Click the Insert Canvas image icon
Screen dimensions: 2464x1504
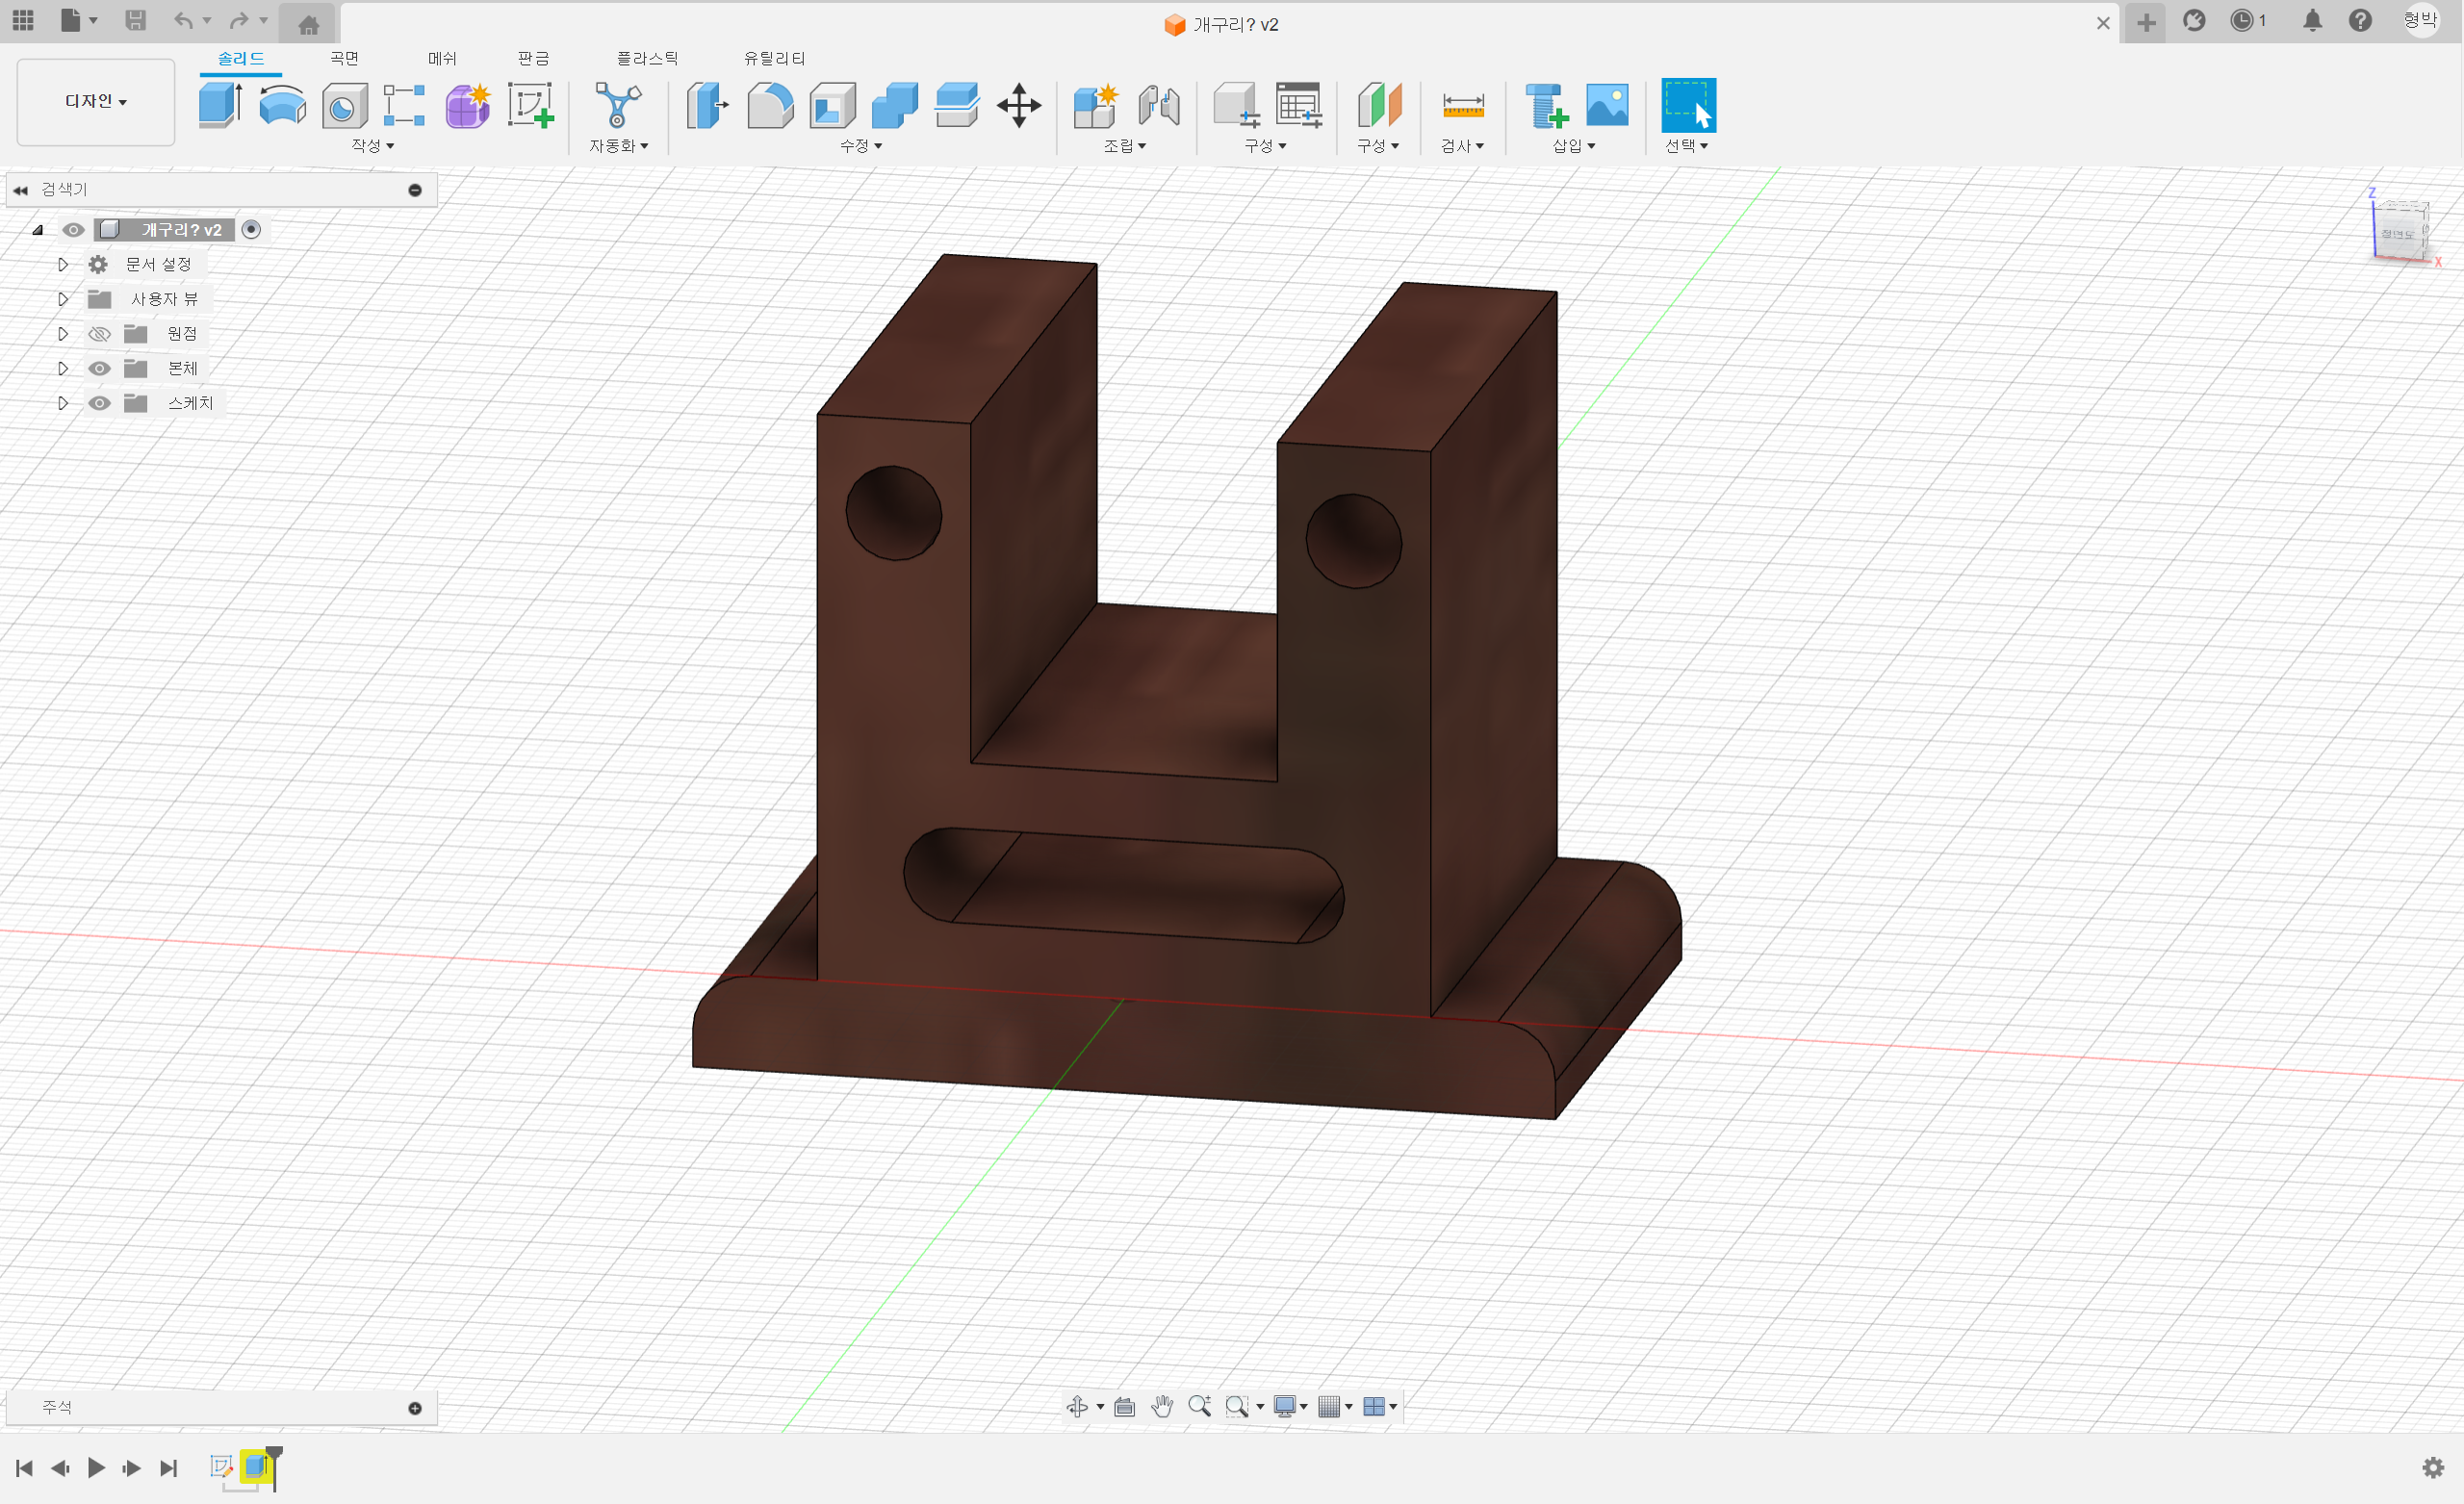[x=1606, y=105]
